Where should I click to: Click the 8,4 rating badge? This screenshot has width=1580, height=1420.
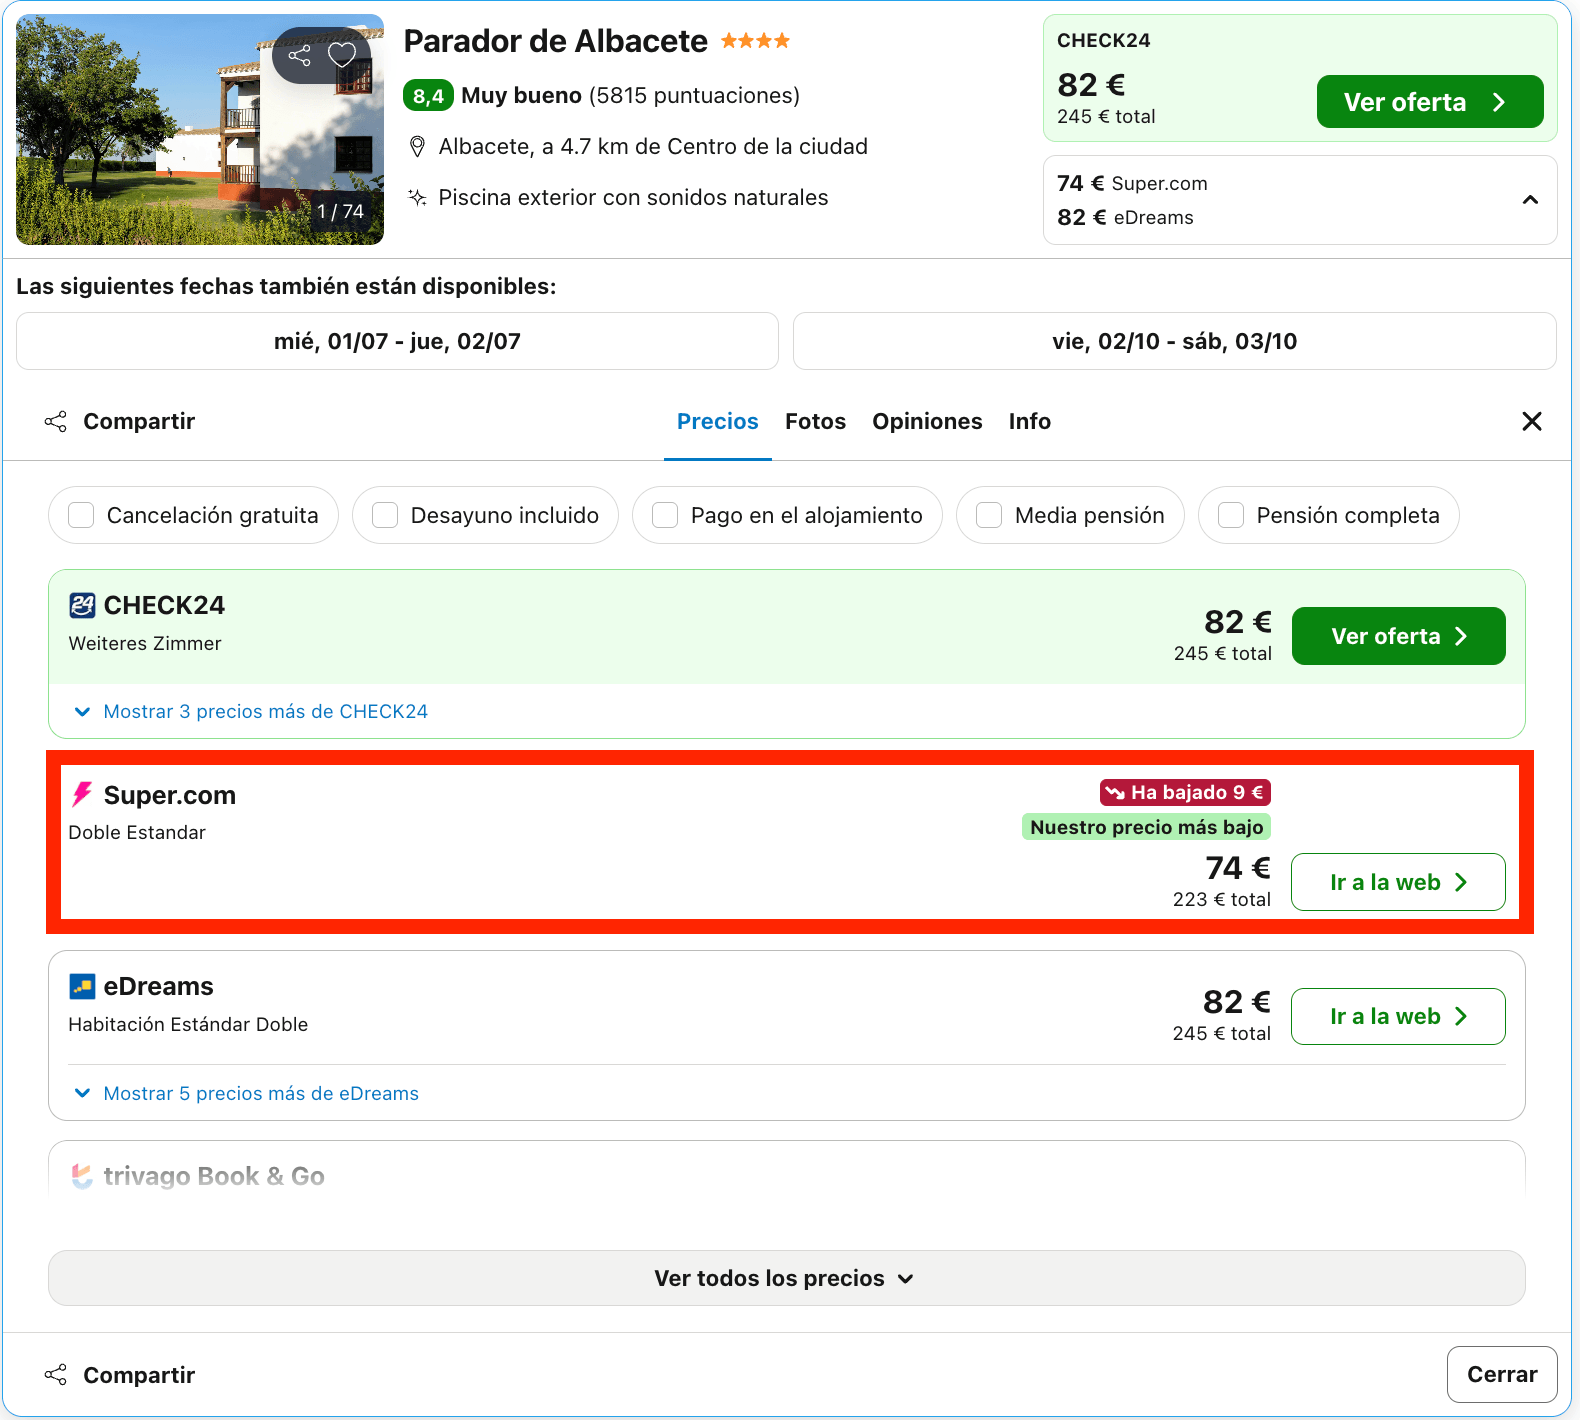coord(428,96)
